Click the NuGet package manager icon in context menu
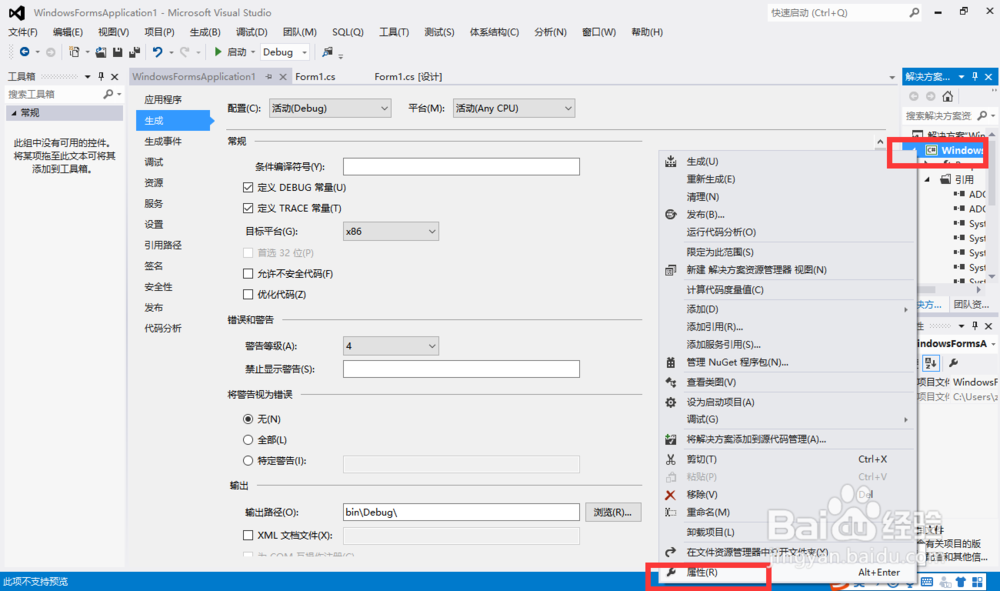This screenshot has height=591, width=1000. click(670, 362)
